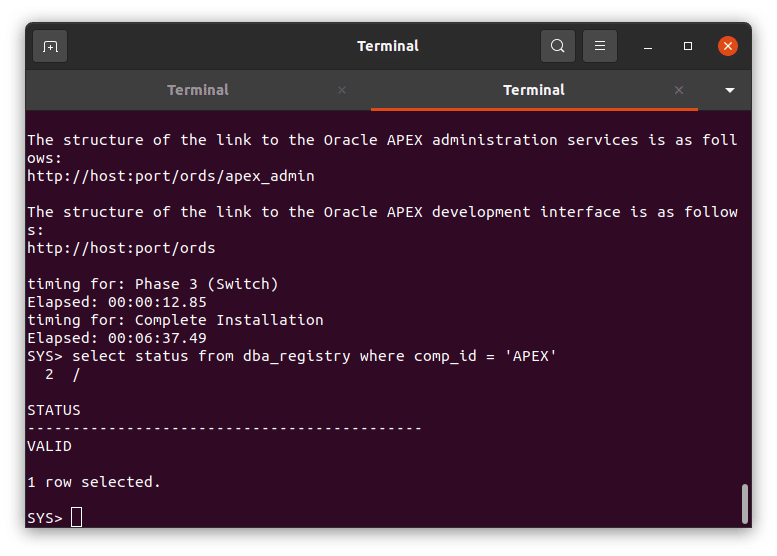Screen dimensions: 777x556
Task: Click the vertical scrollbar thumb
Action: 744,503
